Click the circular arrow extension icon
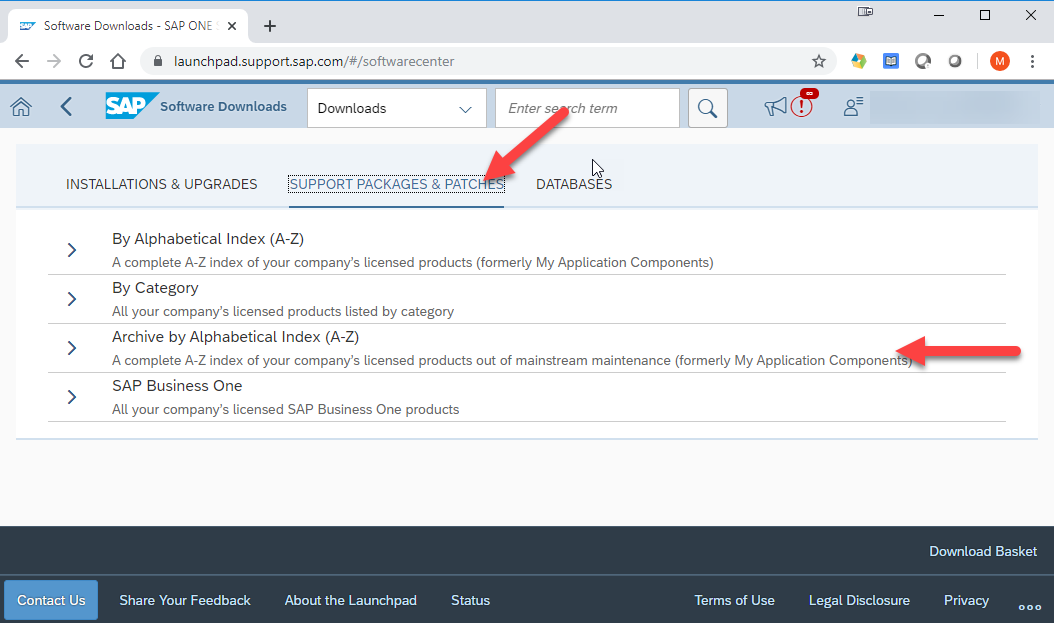The width and height of the screenshot is (1054, 623). click(x=923, y=61)
